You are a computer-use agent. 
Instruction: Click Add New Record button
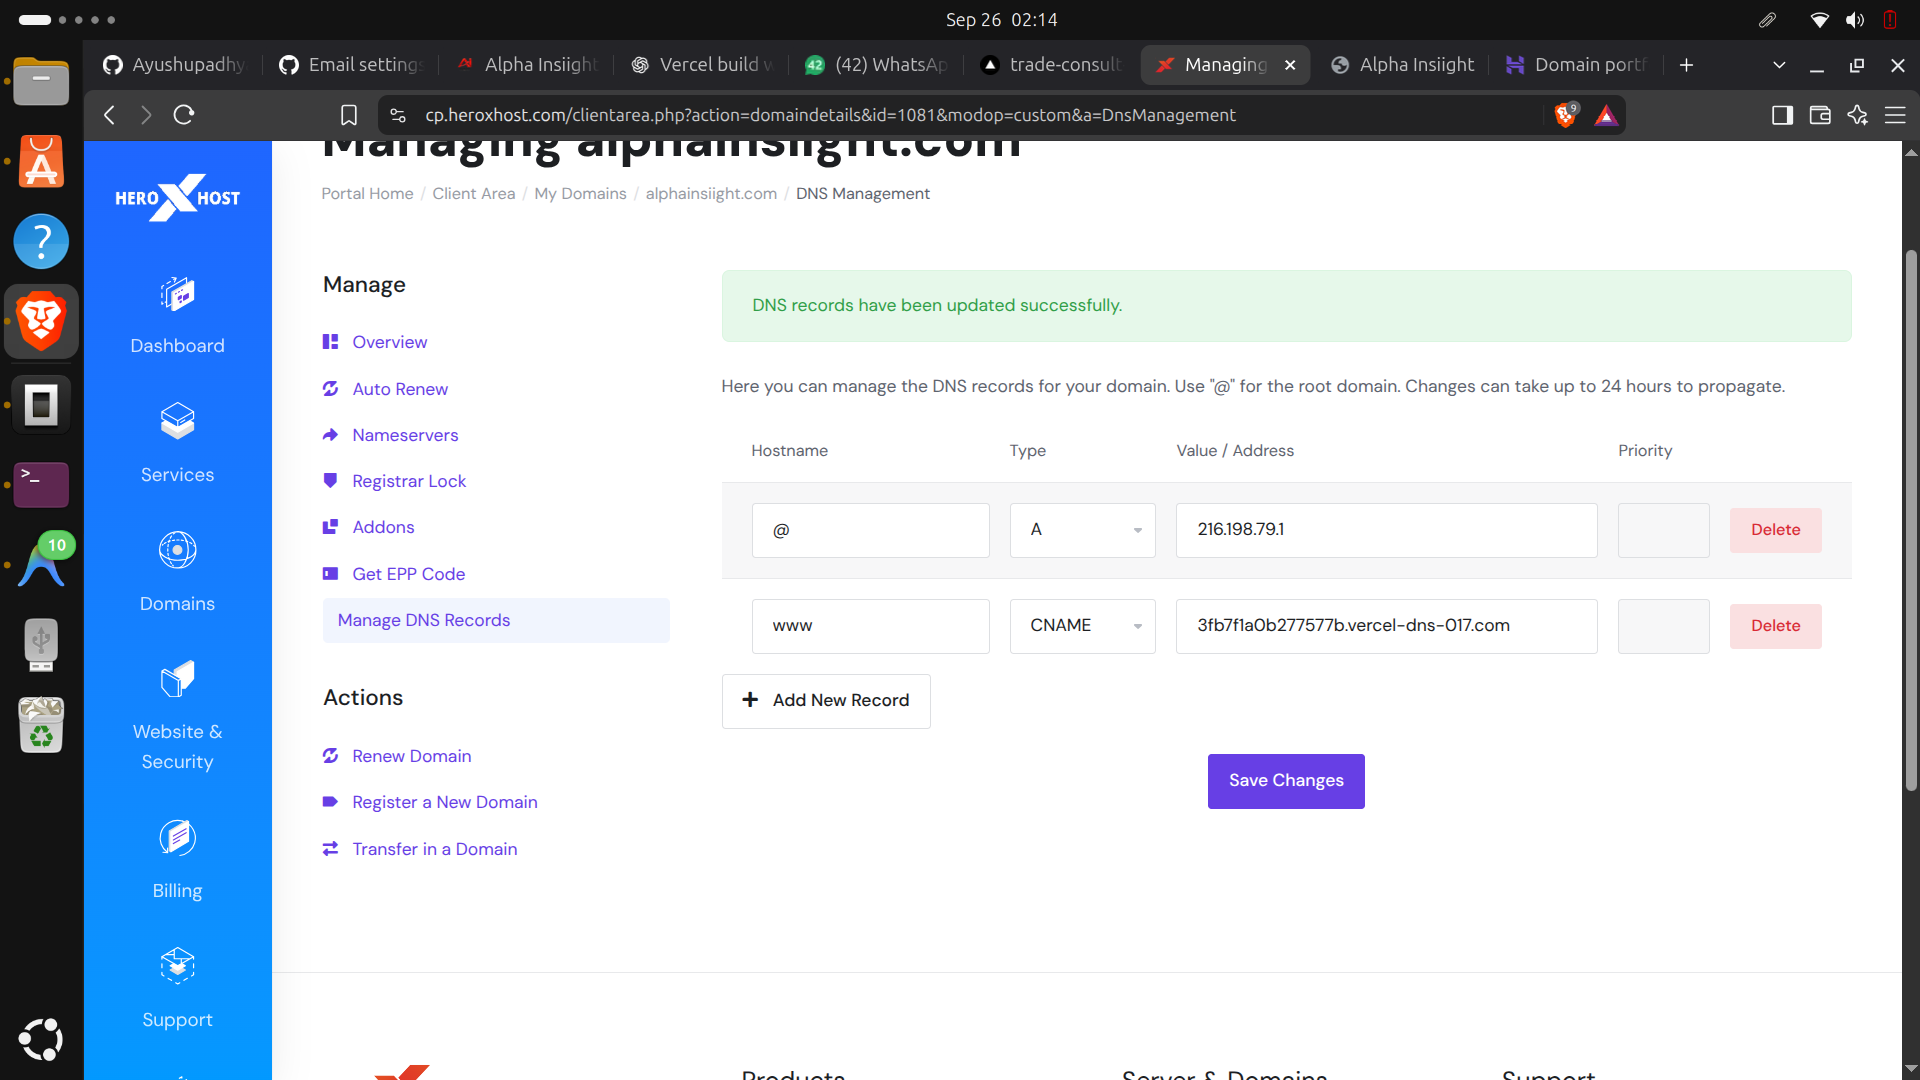point(826,701)
